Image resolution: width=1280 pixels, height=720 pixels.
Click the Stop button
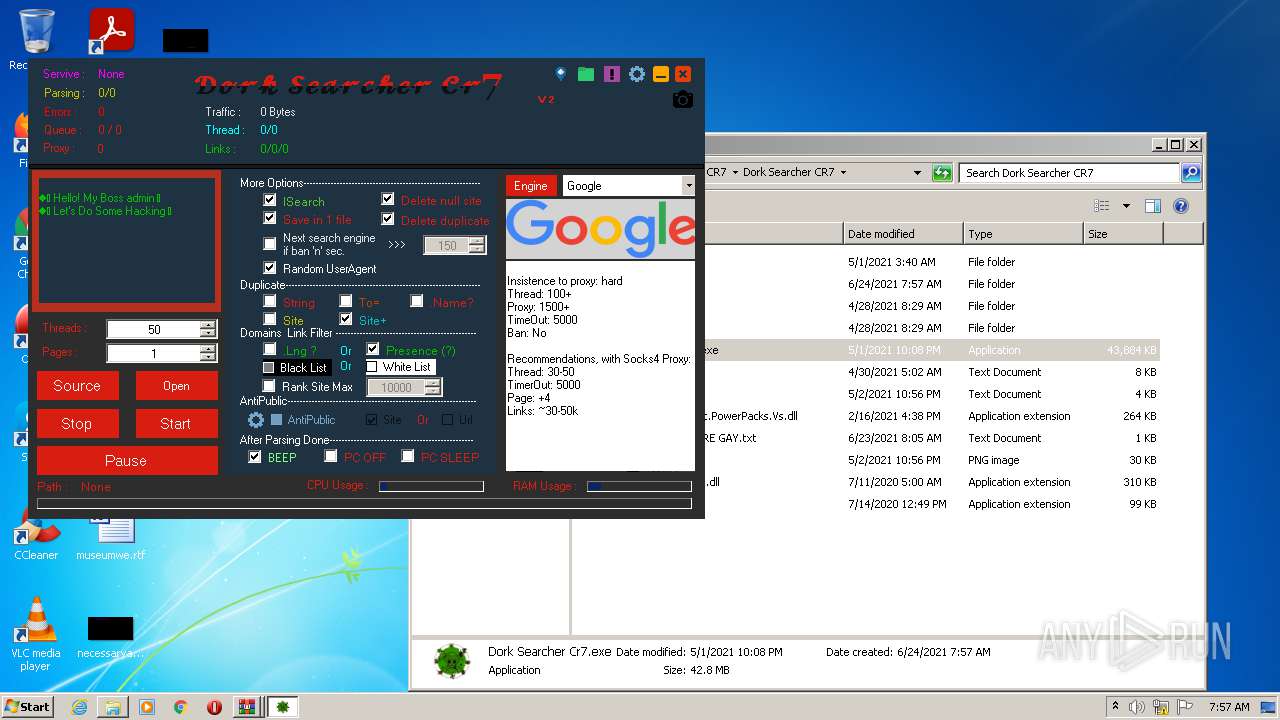[x=77, y=424]
